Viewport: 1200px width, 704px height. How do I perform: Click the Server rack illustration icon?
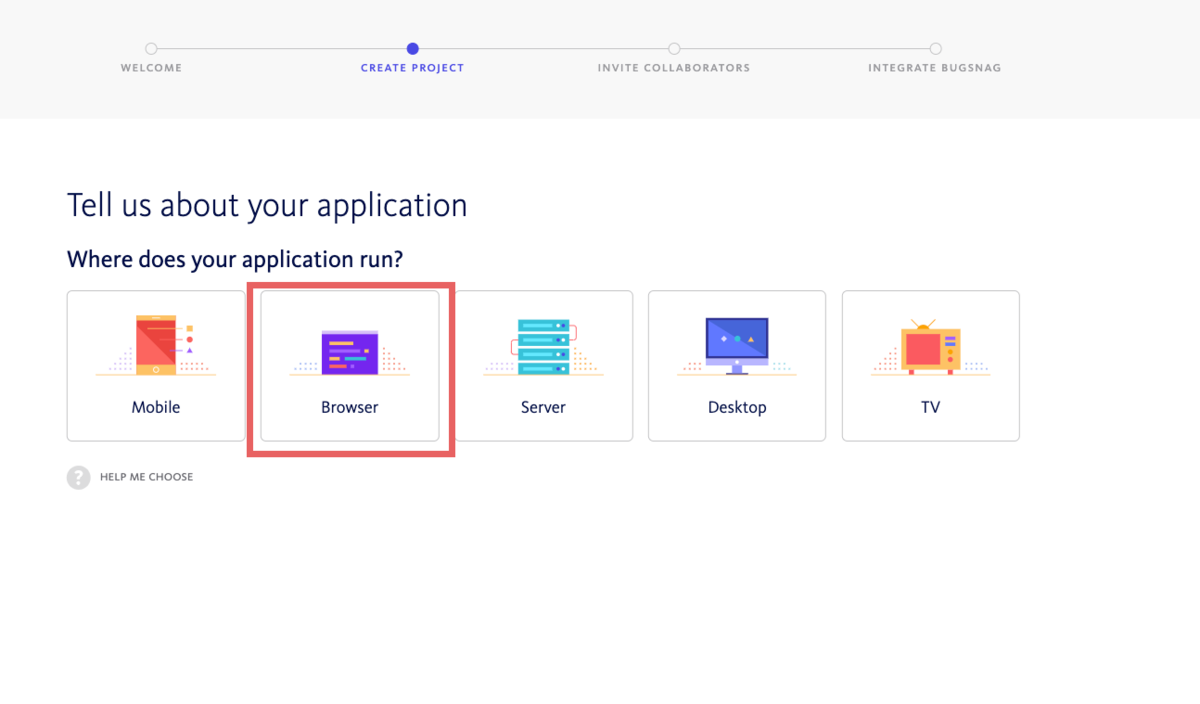pyautogui.click(x=543, y=347)
